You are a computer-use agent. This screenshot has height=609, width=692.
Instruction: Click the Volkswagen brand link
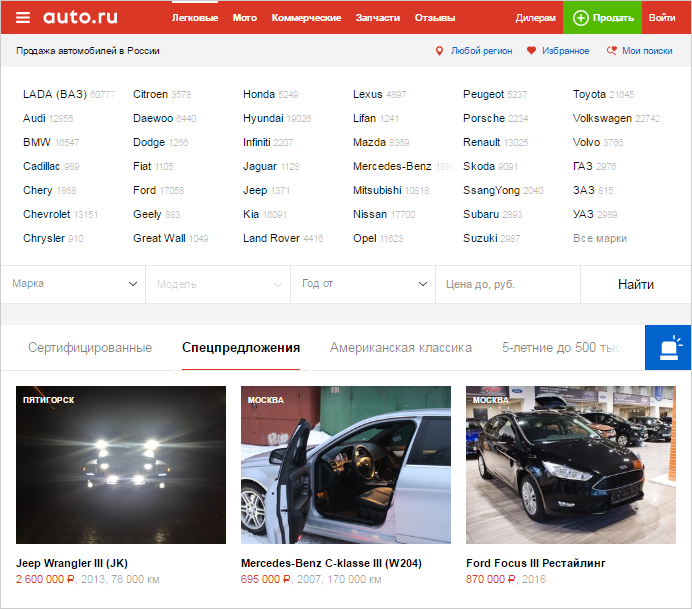pyautogui.click(x=602, y=118)
